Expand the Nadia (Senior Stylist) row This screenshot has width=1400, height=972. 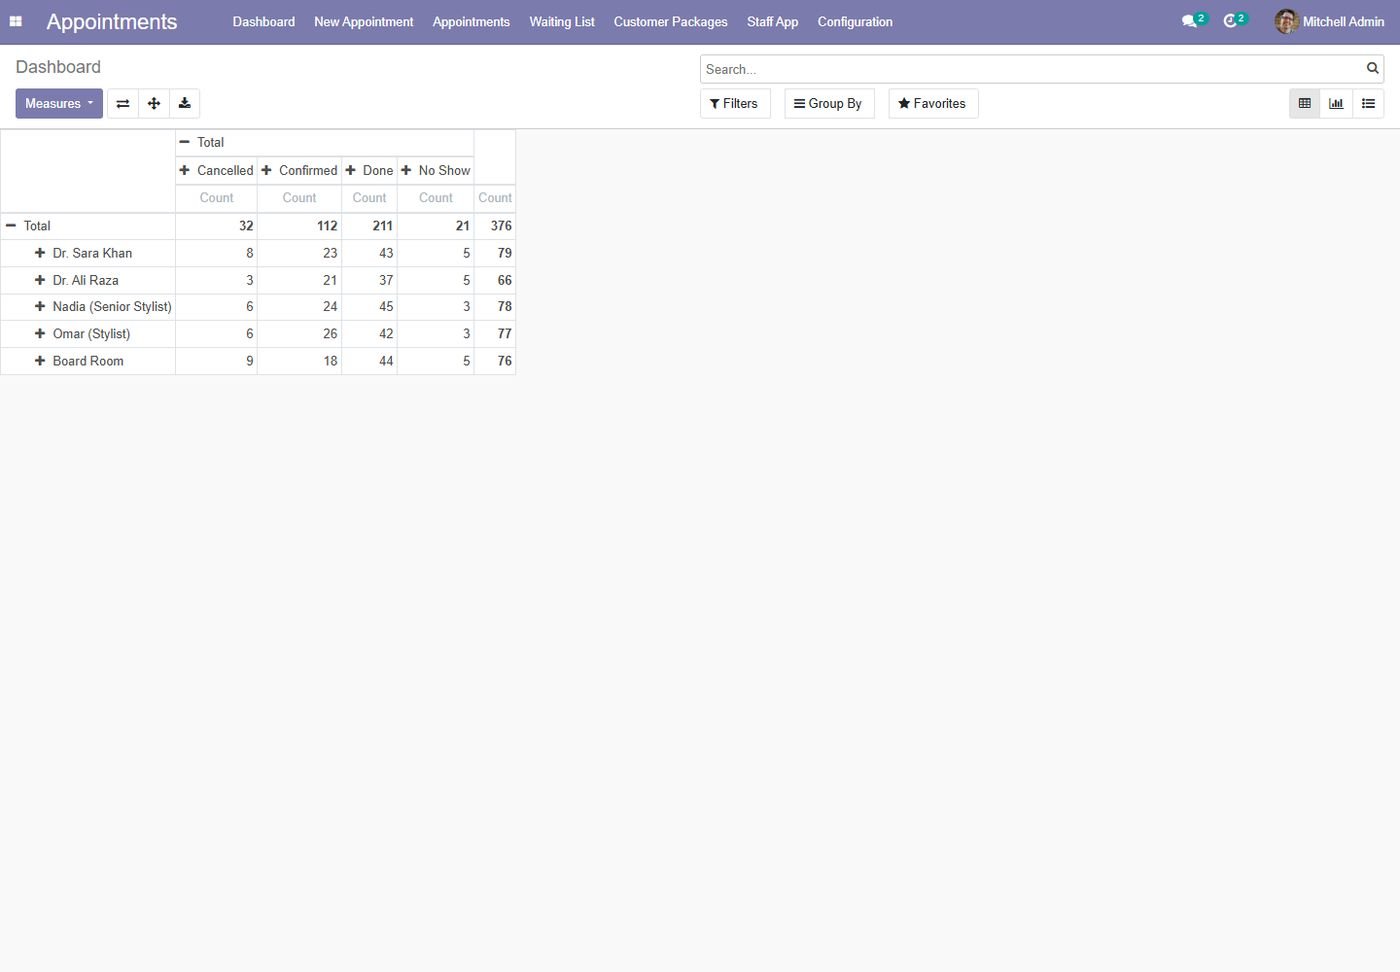pyautogui.click(x=88, y=307)
